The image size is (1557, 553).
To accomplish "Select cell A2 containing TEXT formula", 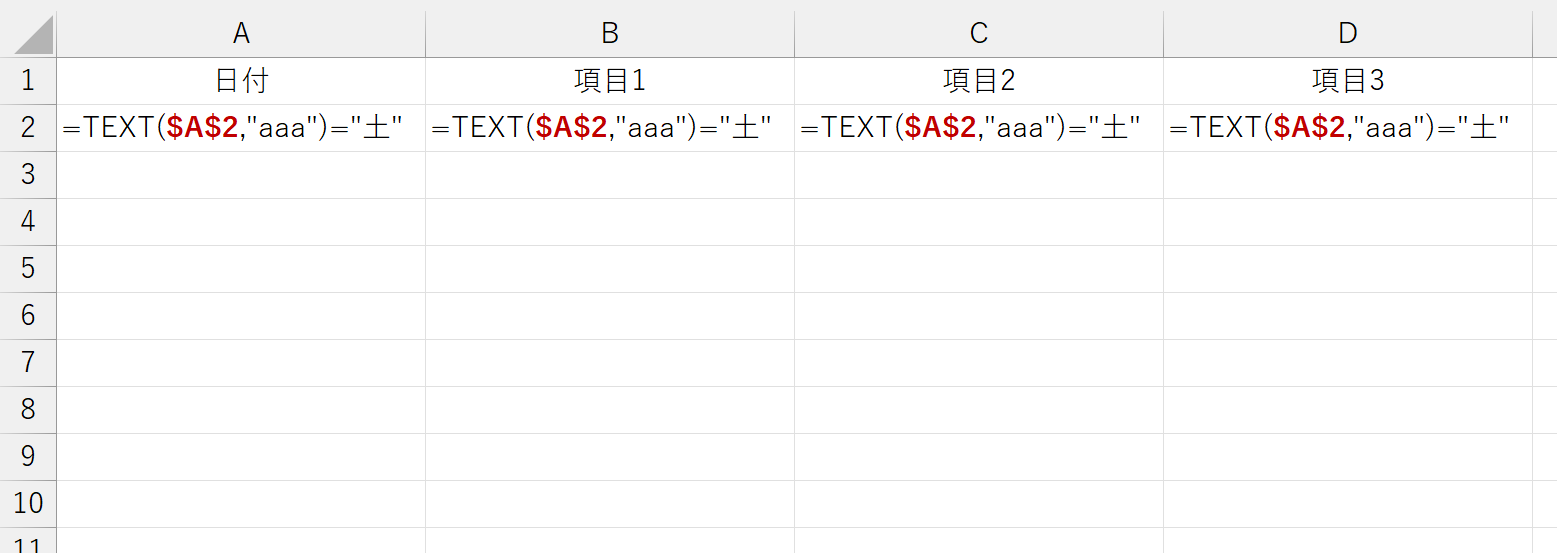I will tap(241, 128).
